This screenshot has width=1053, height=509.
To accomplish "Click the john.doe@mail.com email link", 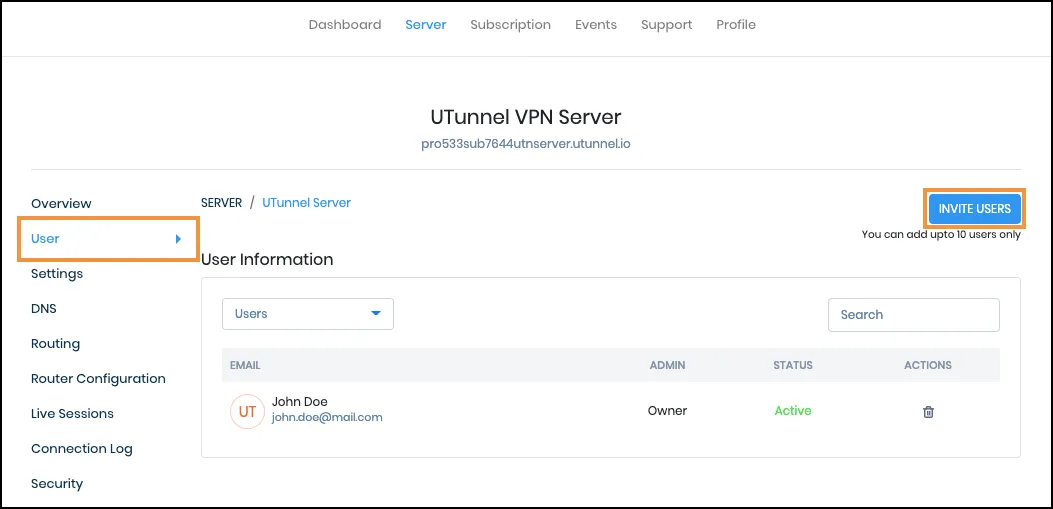I will click(x=327, y=417).
